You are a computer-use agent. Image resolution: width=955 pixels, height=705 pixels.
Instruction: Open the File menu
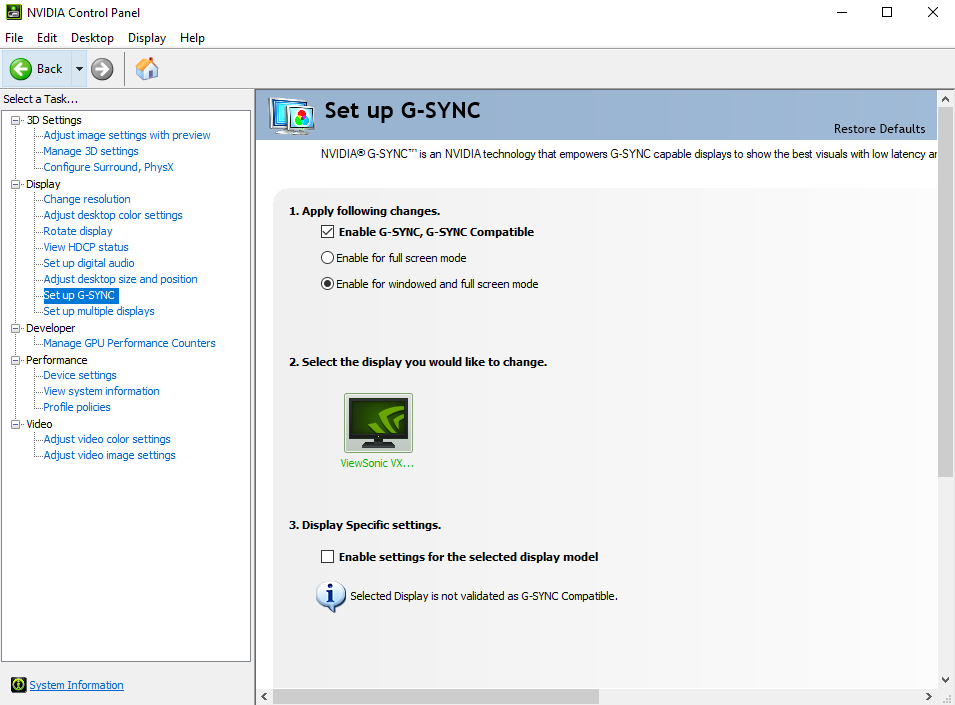(14, 38)
